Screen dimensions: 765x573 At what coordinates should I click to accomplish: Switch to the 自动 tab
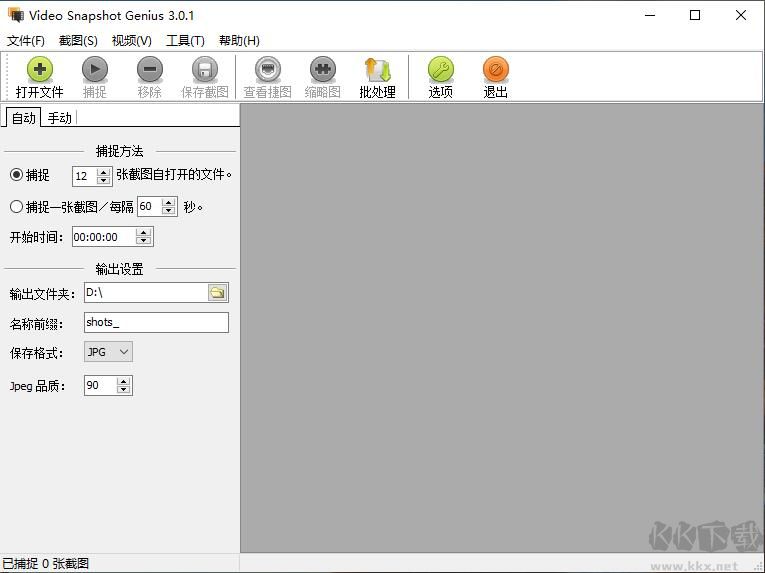click(23, 118)
